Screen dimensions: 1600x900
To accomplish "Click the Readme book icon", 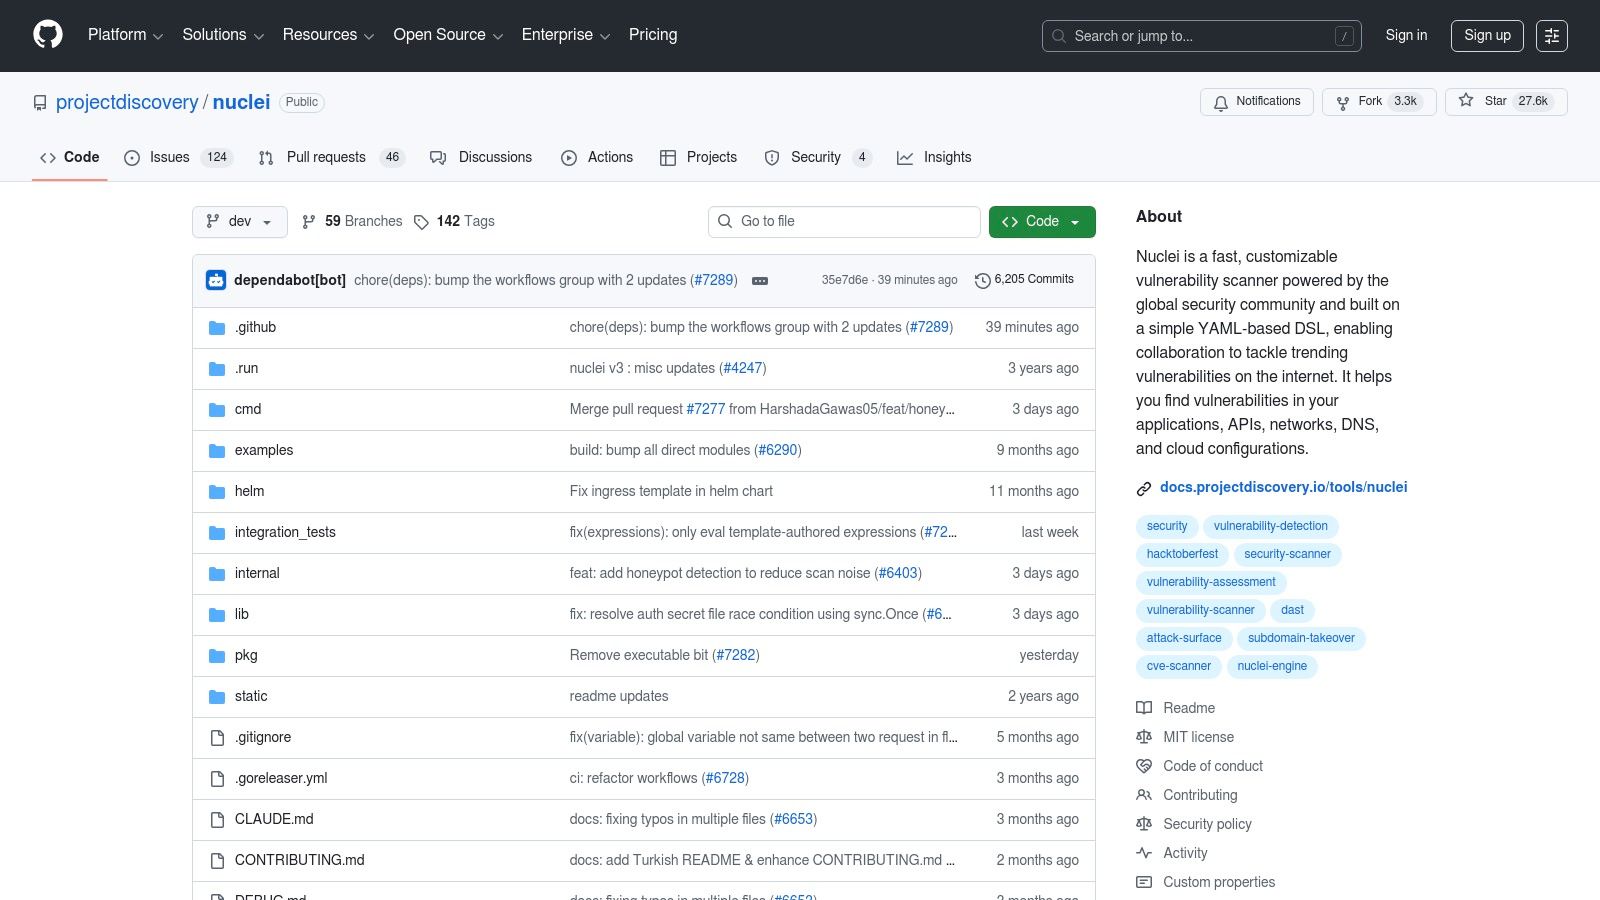I will pyautogui.click(x=1144, y=708).
